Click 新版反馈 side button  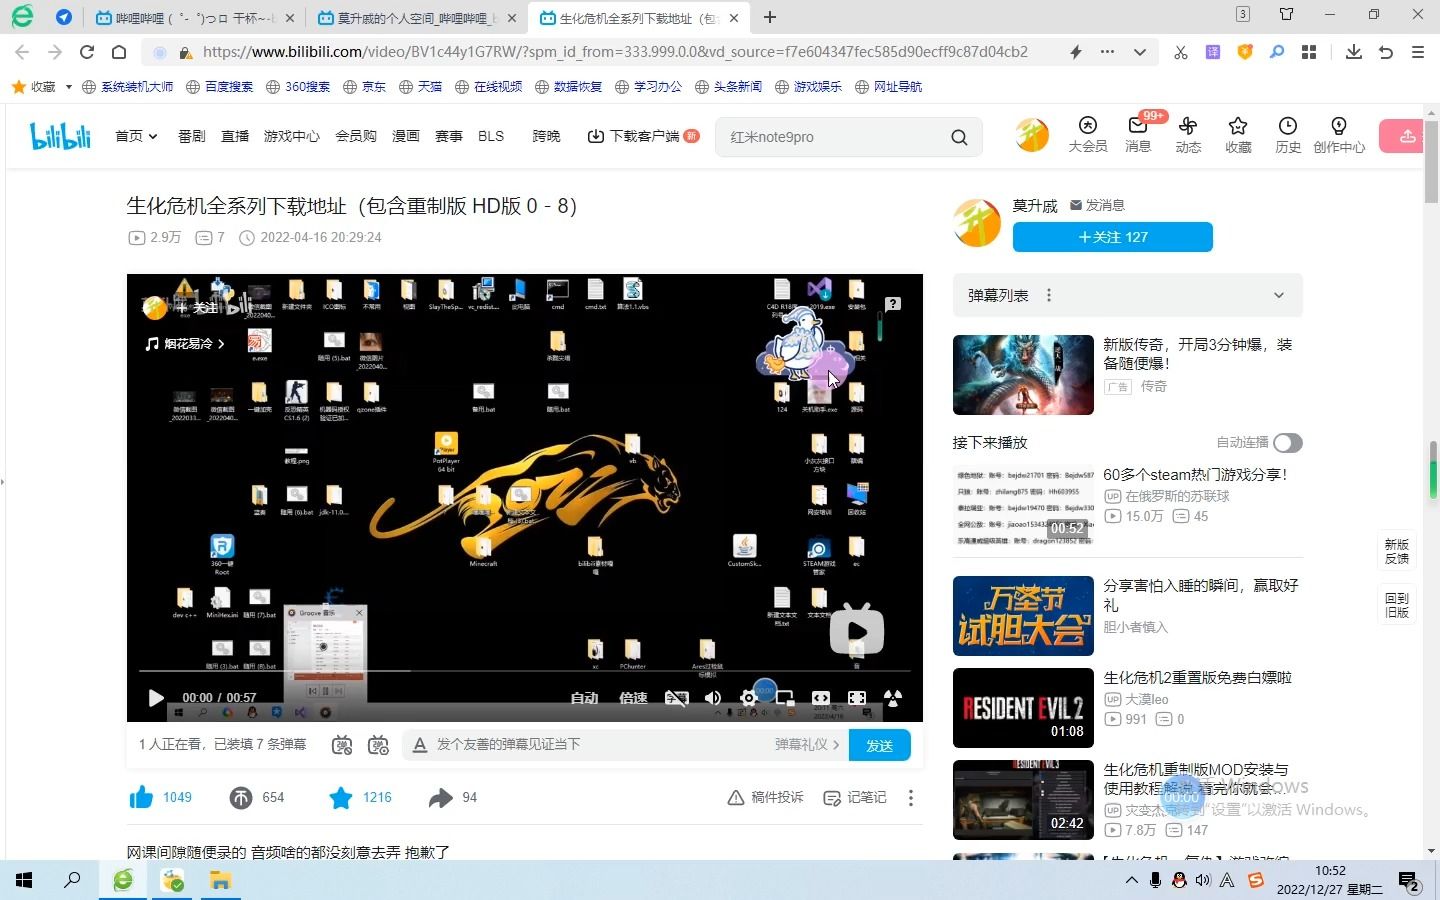tap(1397, 551)
